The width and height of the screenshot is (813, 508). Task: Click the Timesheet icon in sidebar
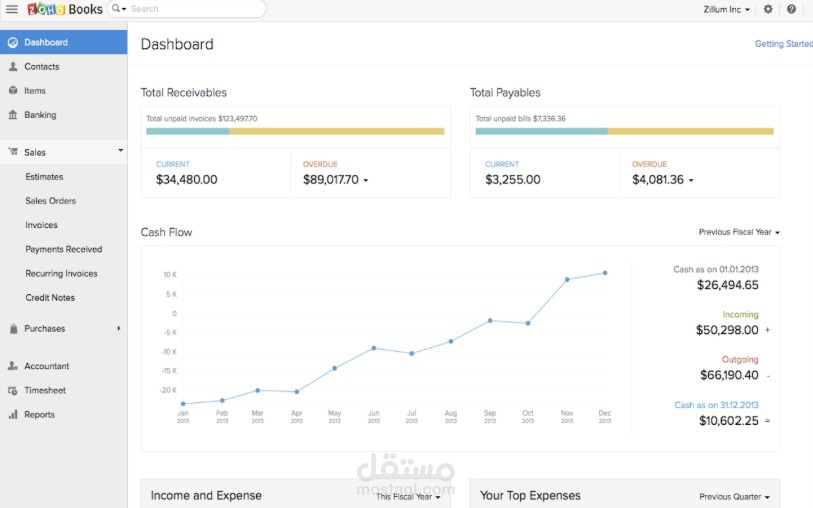tap(13, 391)
